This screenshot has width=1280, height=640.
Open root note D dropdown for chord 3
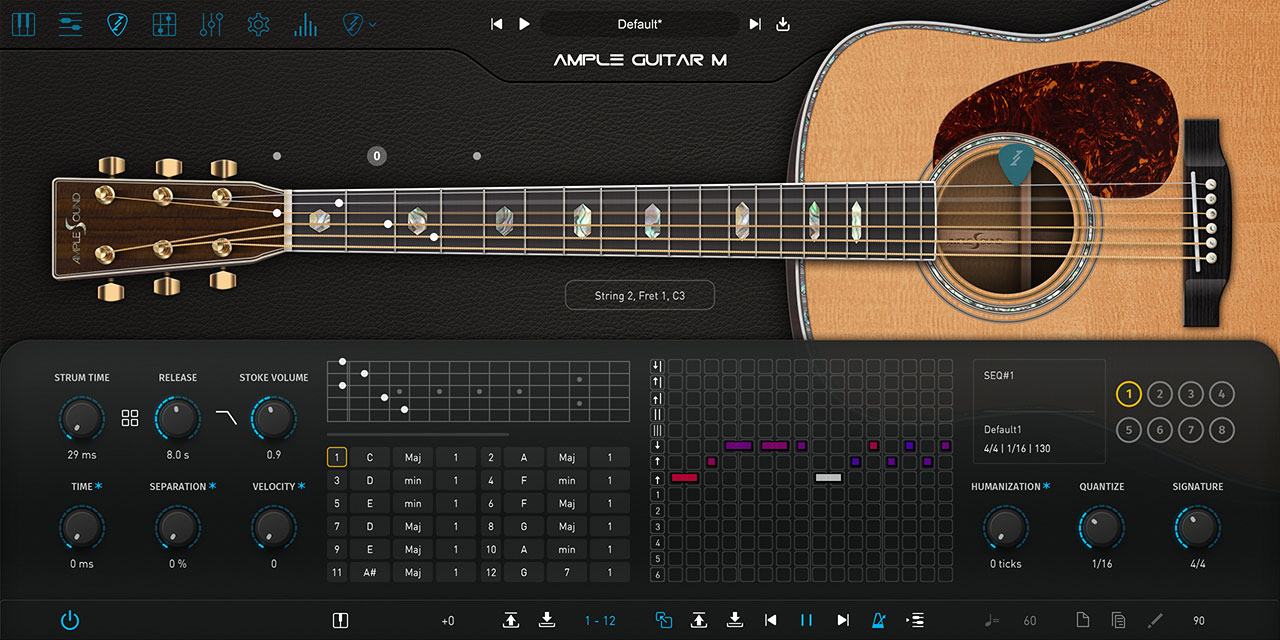369,480
